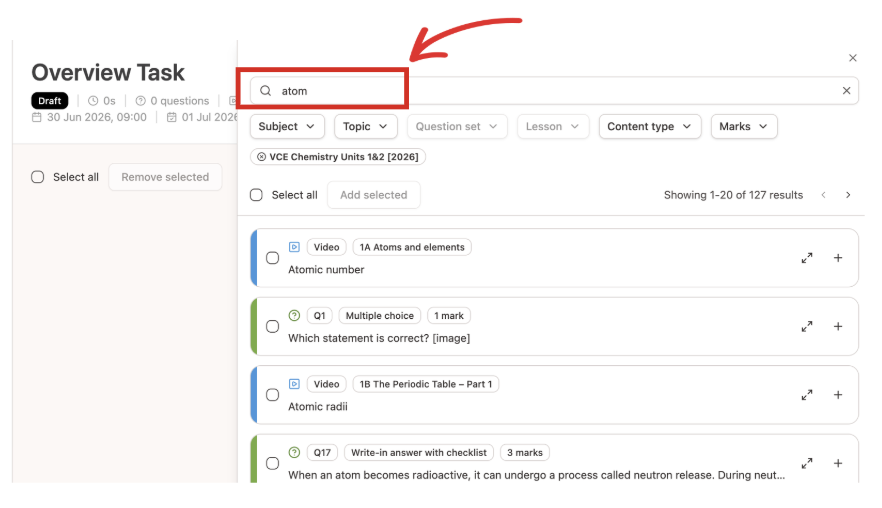Click into the 'atom' search field
The image size is (882, 508).
(x=554, y=91)
